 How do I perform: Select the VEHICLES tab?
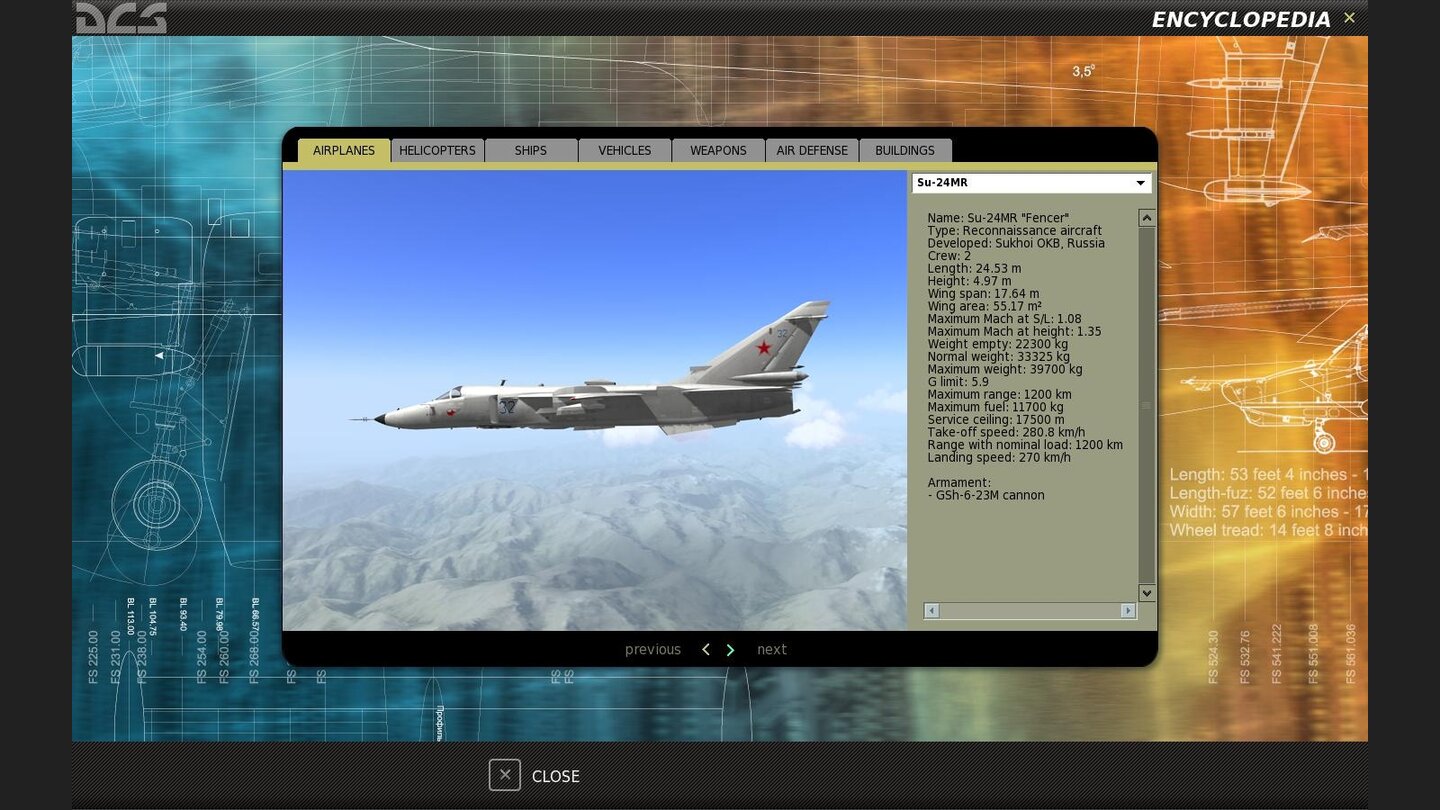(x=625, y=150)
